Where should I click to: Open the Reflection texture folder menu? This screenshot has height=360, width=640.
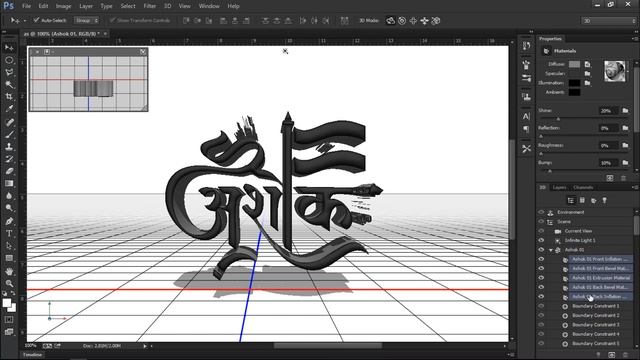[625, 128]
